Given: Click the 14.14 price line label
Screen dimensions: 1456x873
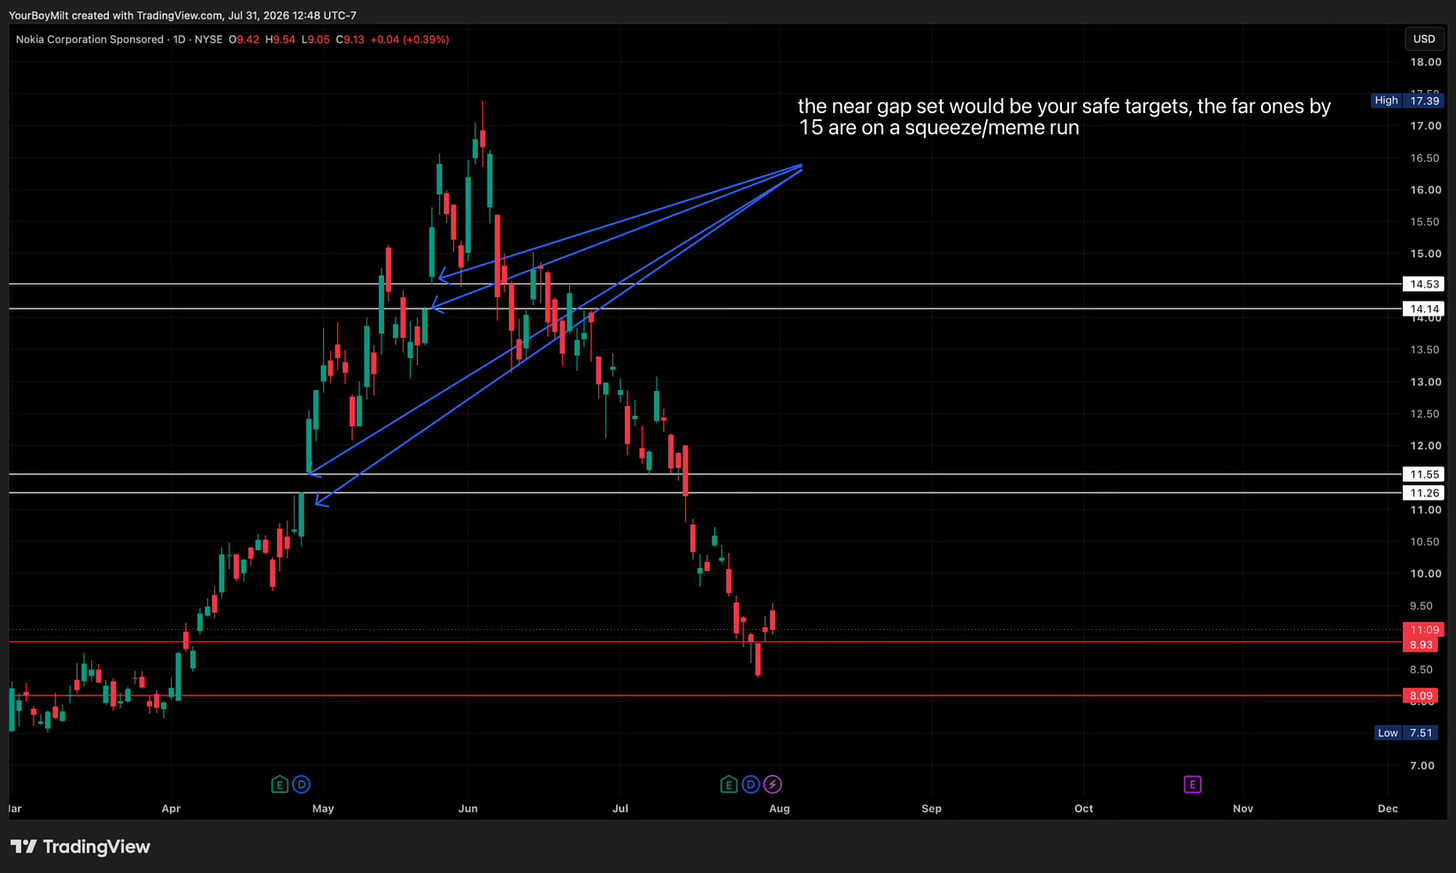Looking at the screenshot, I should coord(1424,309).
